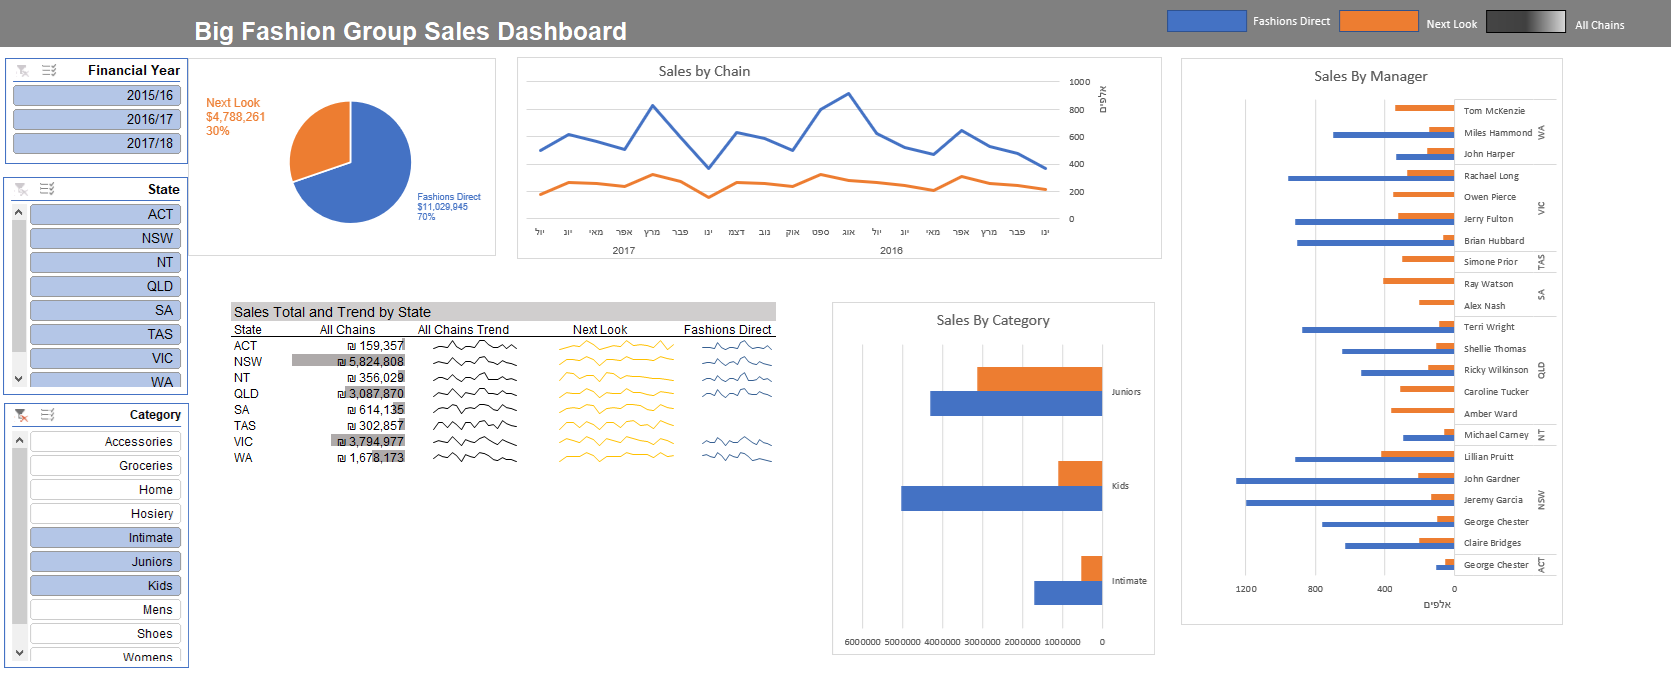Click the Category slicer scroll-down arrow
The width and height of the screenshot is (1671, 683).
18,653
